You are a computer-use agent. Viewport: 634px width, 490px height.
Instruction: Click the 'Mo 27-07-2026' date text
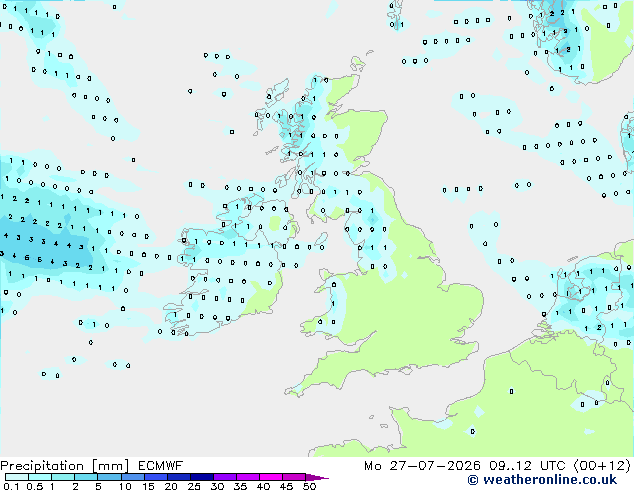click(422, 466)
